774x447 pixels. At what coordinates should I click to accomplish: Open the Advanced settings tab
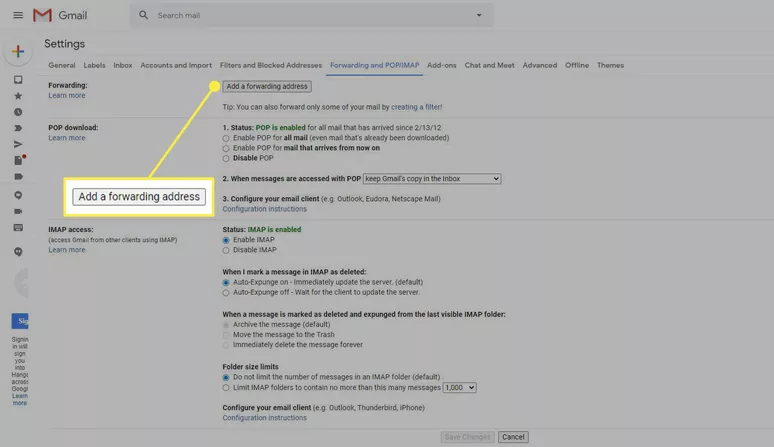pos(540,65)
